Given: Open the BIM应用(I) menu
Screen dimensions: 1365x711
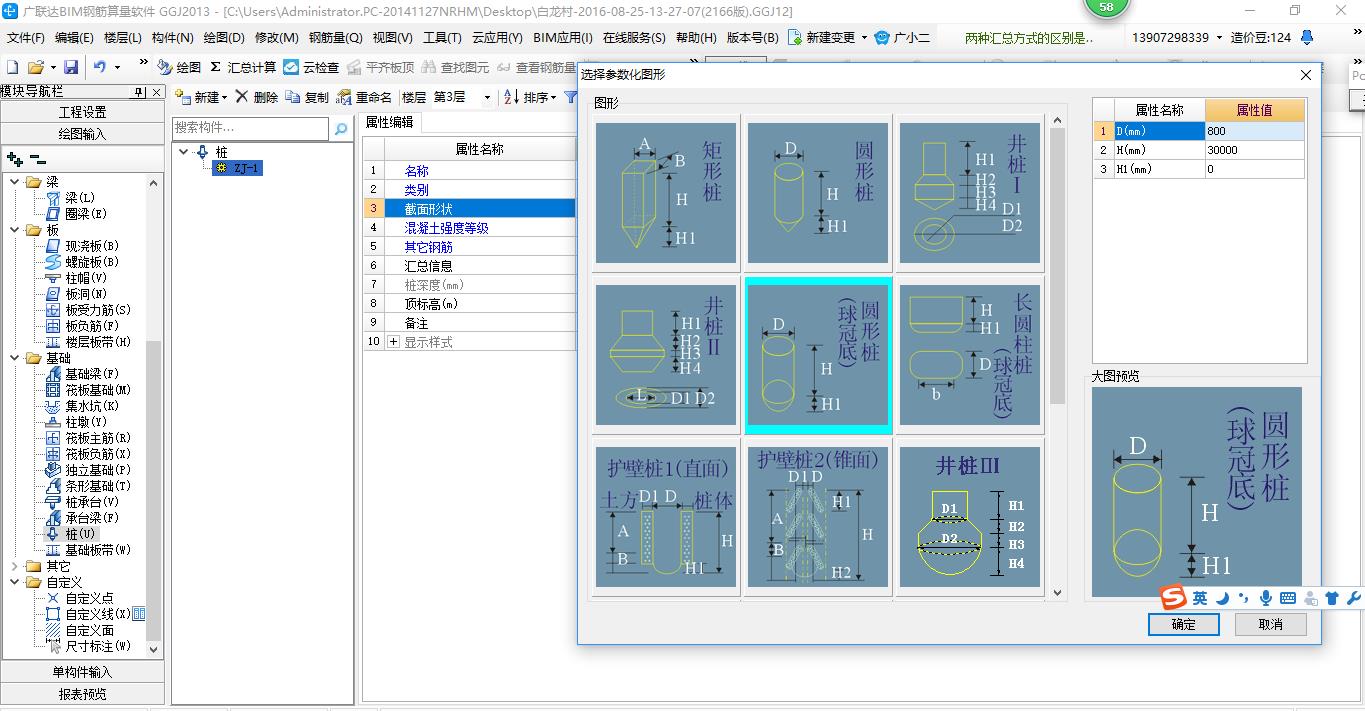Looking at the screenshot, I should [x=563, y=37].
